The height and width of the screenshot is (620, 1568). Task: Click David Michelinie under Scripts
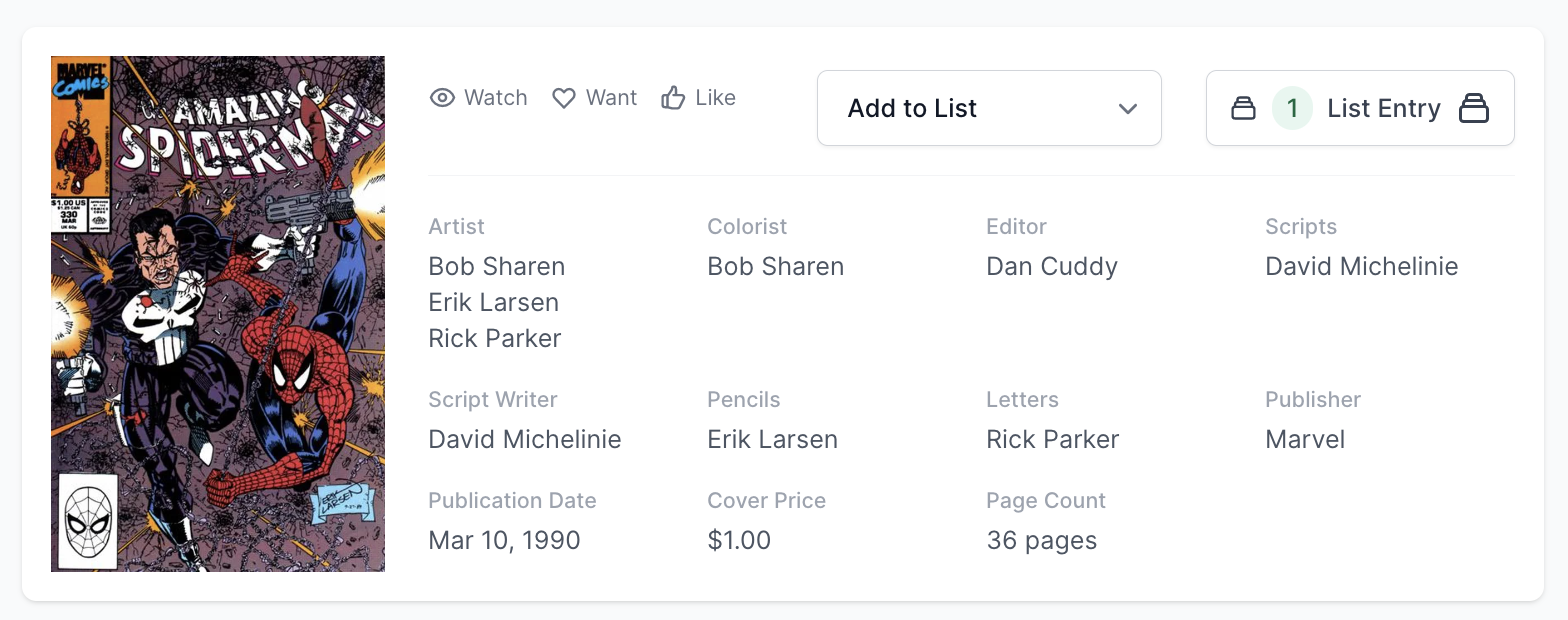click(1361, 266)
